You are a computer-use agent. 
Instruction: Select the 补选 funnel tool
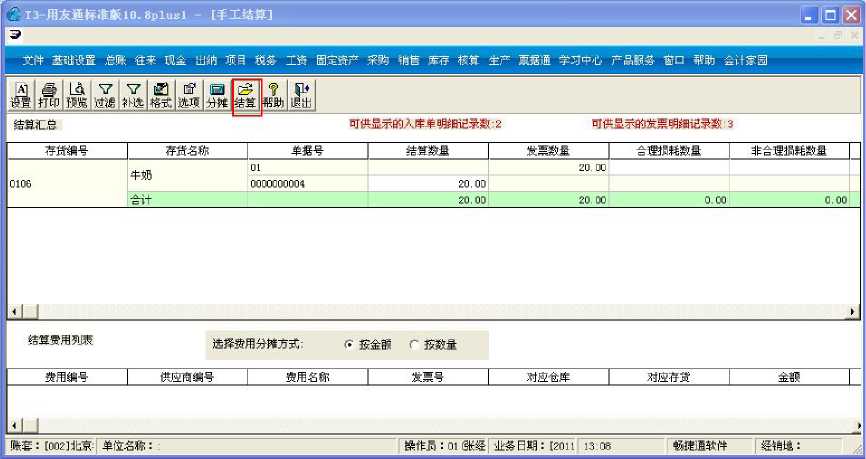point(133,96)
